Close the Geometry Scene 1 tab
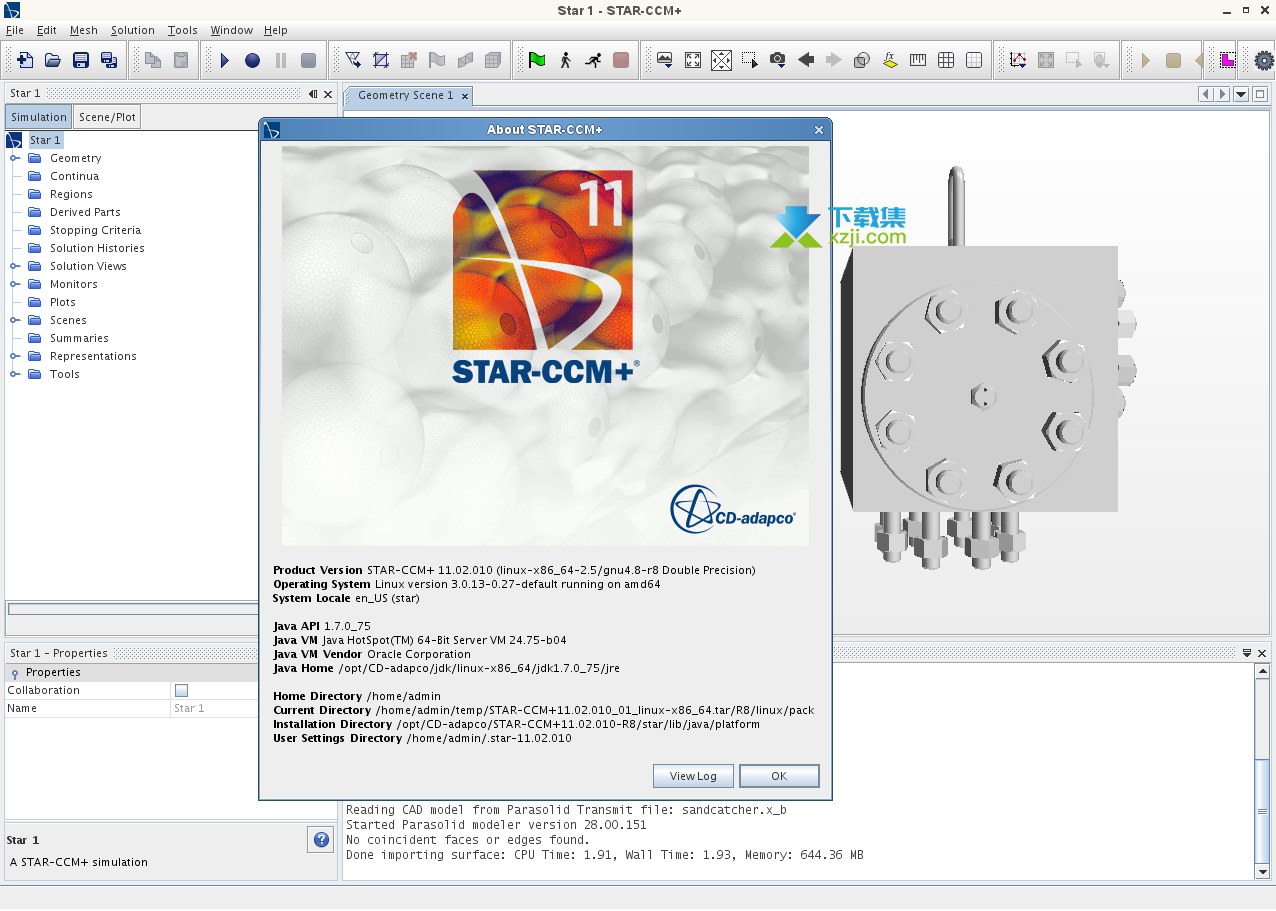The image size is (1276, 911). [x=465, y=96]
